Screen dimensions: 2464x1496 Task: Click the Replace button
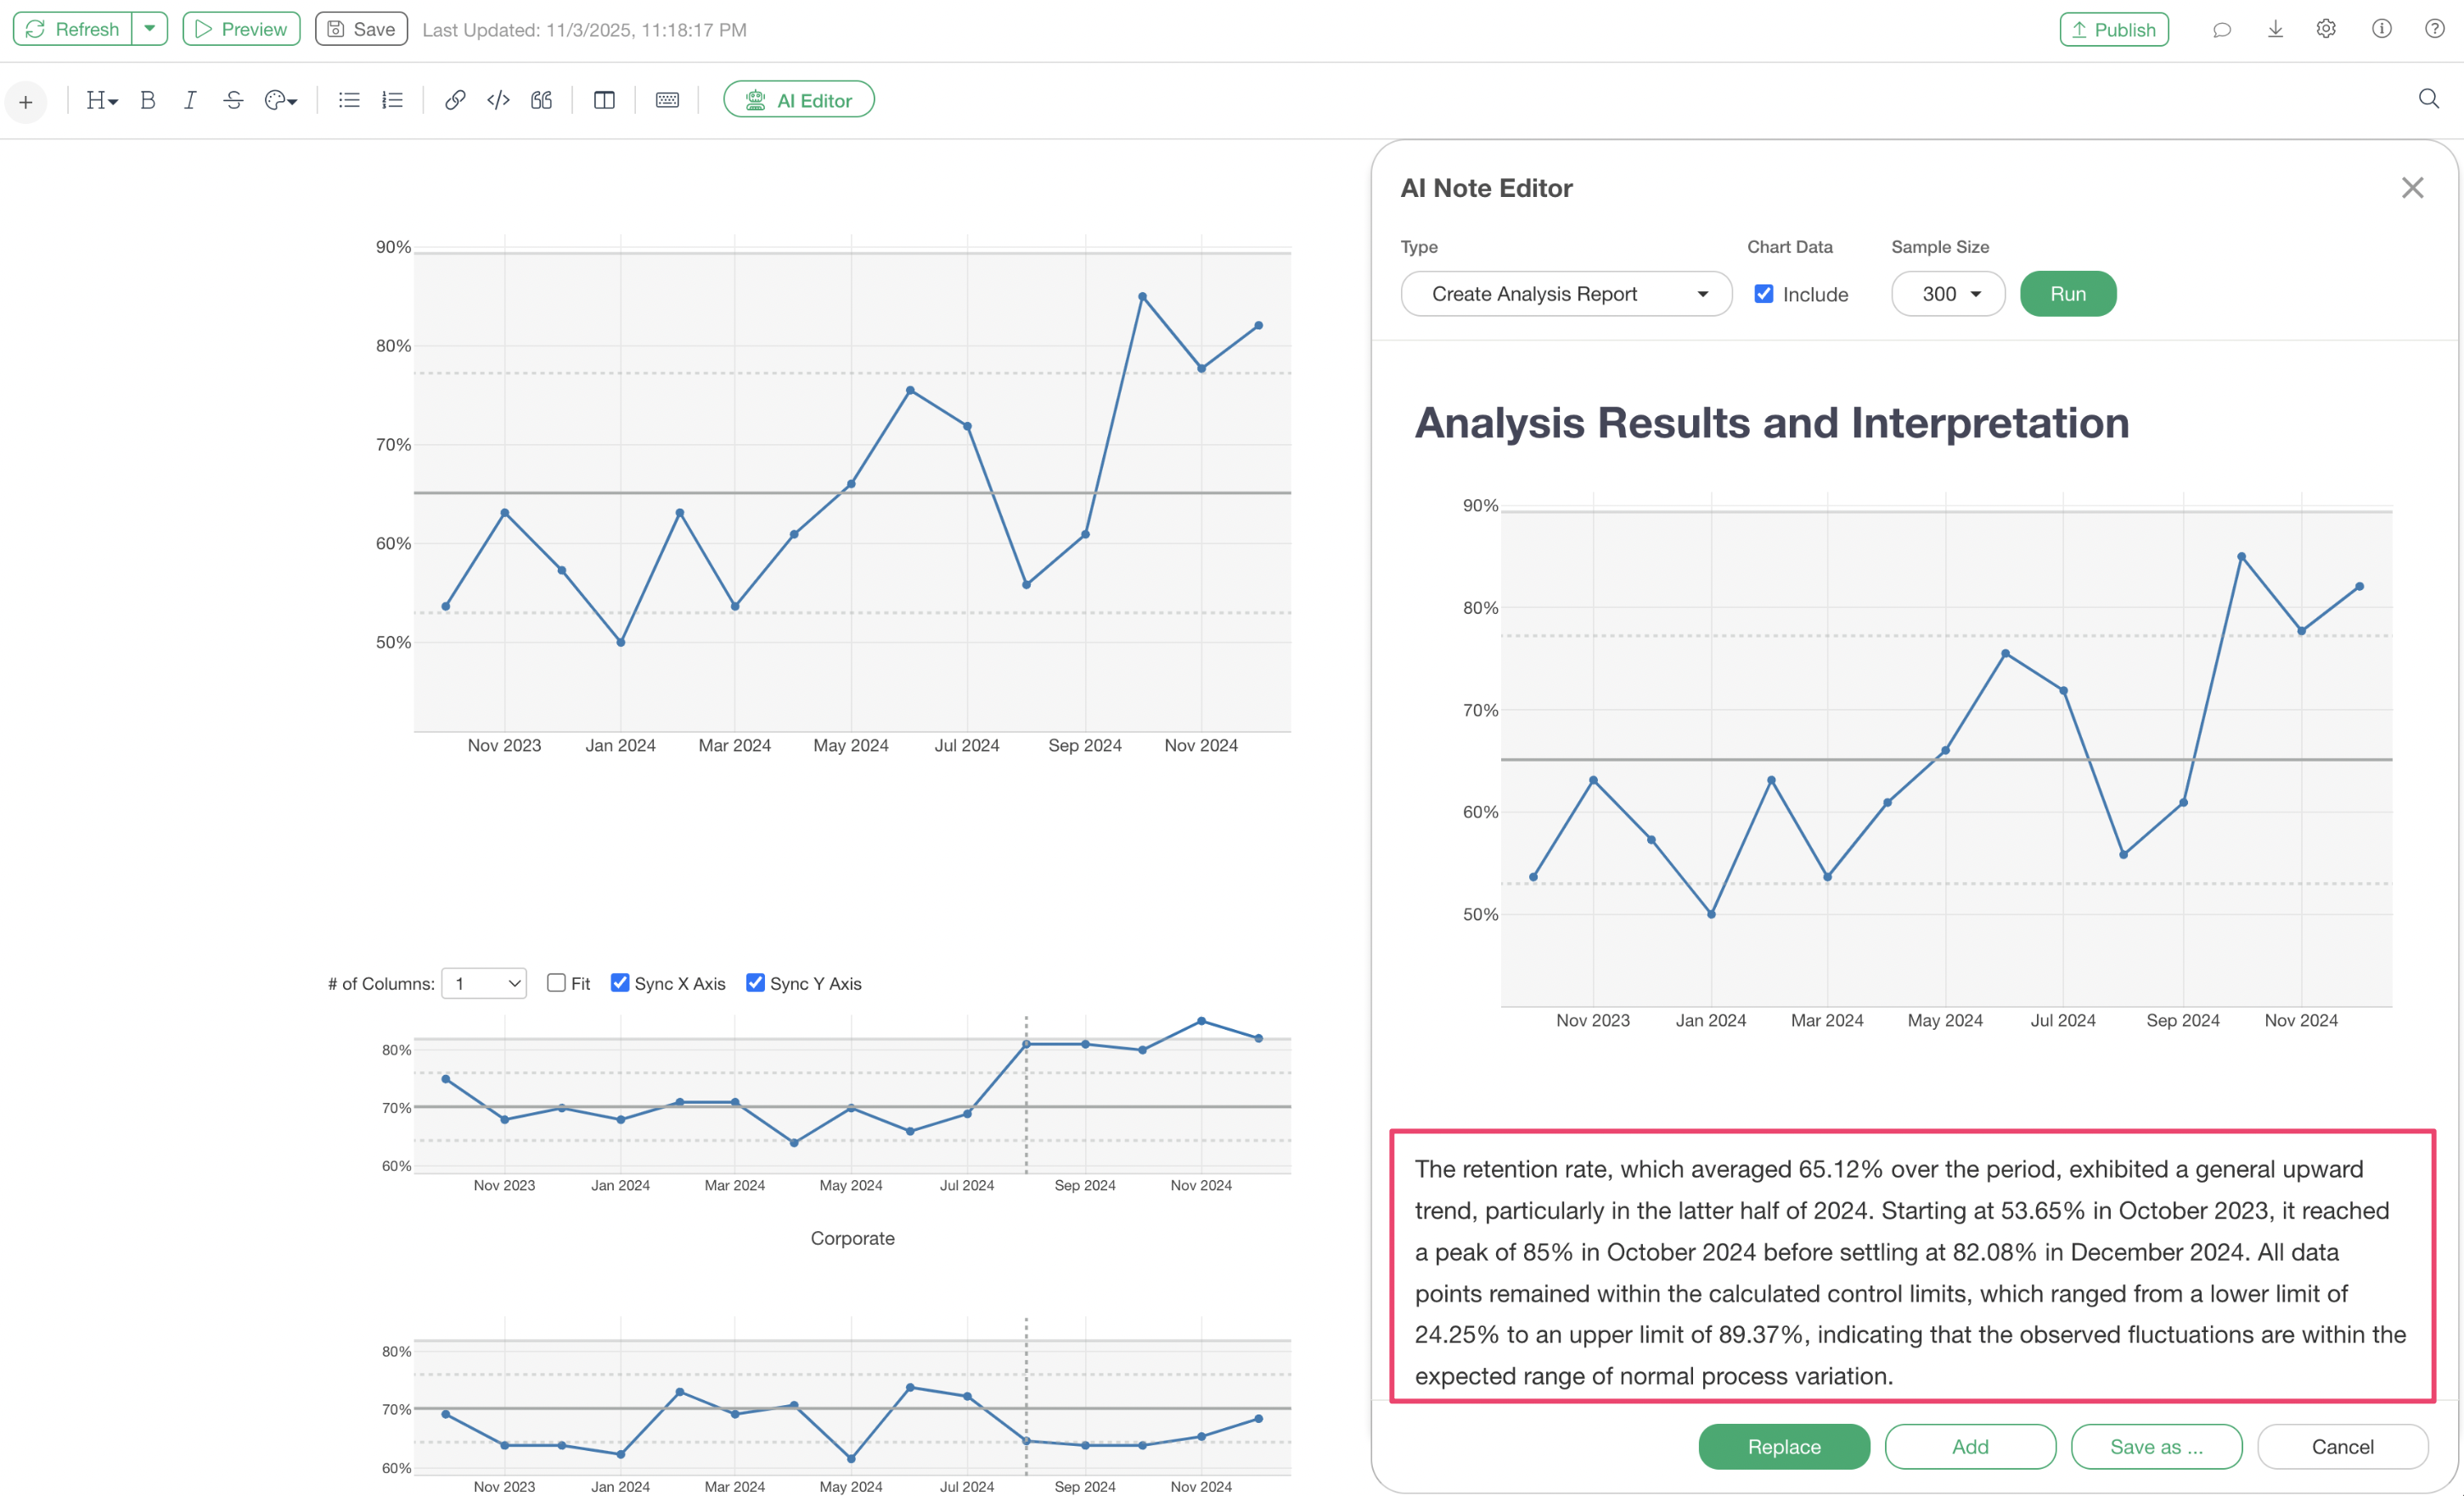1783,1447
